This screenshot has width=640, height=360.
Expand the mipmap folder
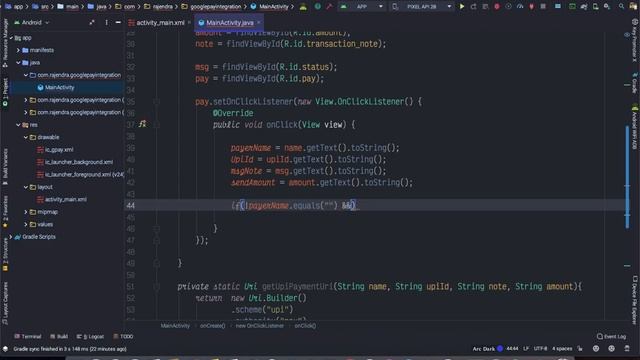pyautogui.click(x=26, y=212)
